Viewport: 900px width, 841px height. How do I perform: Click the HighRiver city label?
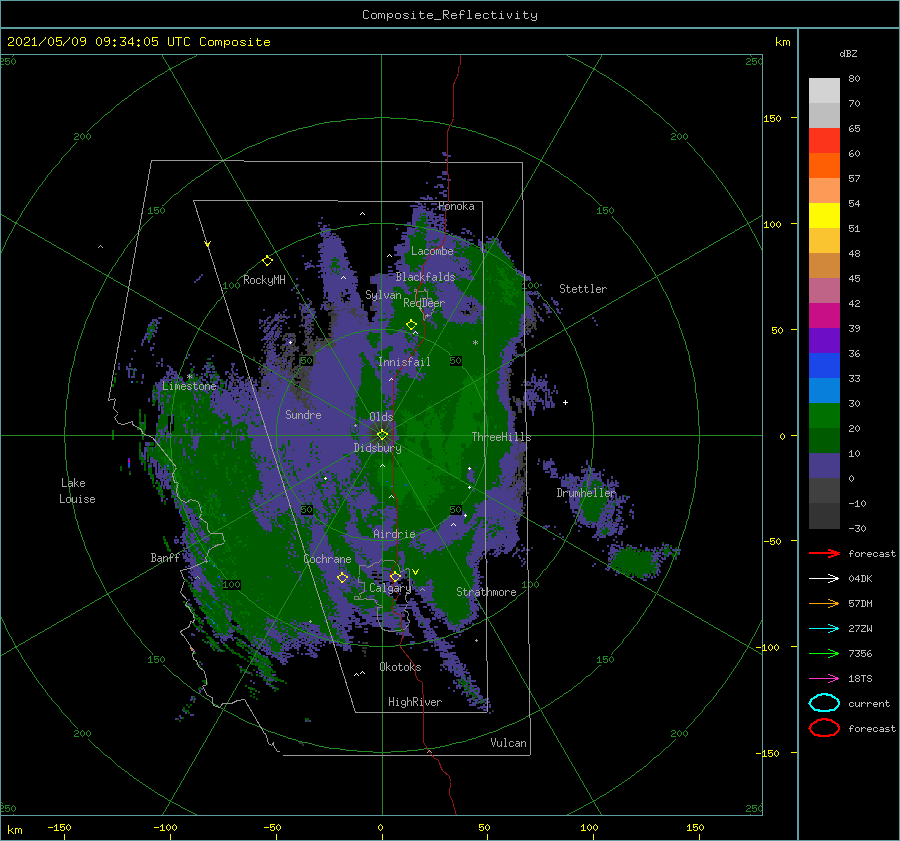click(x=415, y=702)
